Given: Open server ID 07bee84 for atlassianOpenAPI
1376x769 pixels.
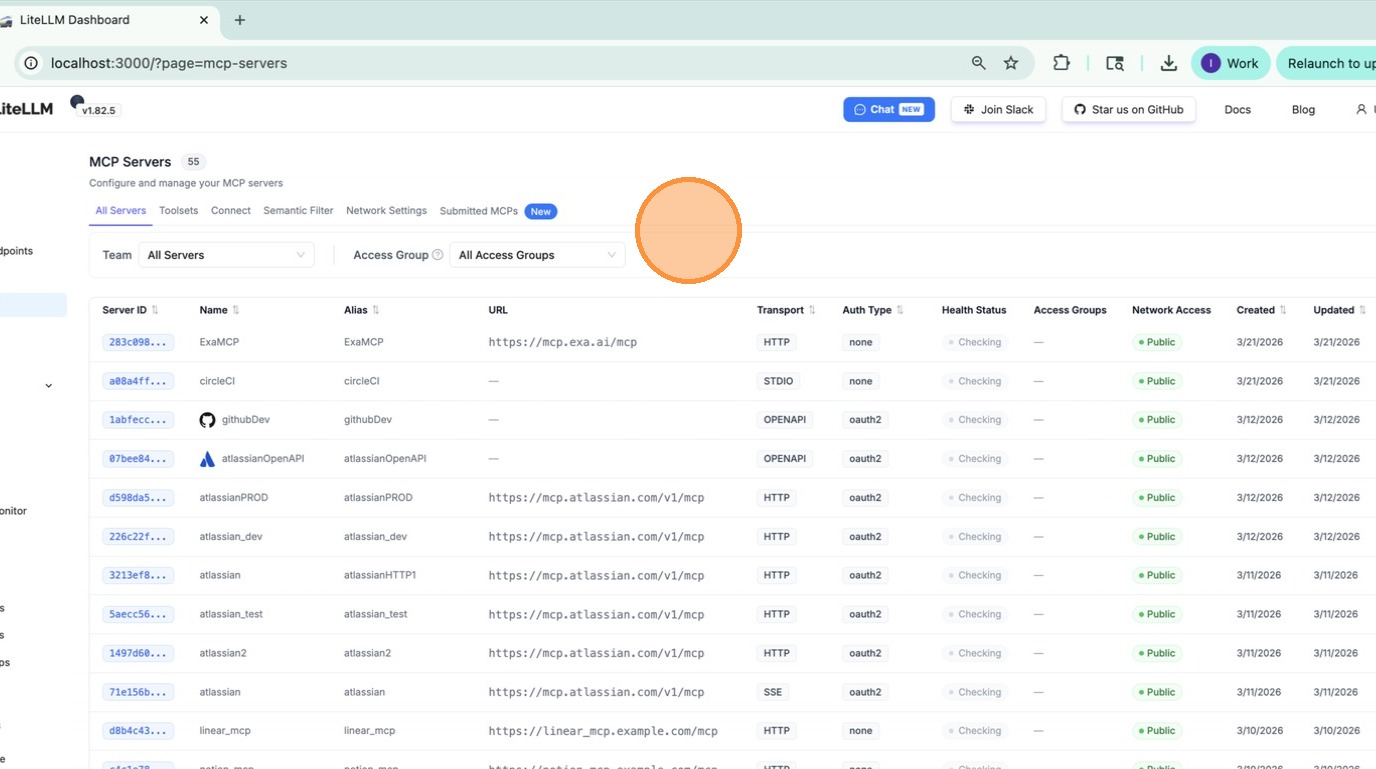Looking at the screenshot, I should pos(138,459).
